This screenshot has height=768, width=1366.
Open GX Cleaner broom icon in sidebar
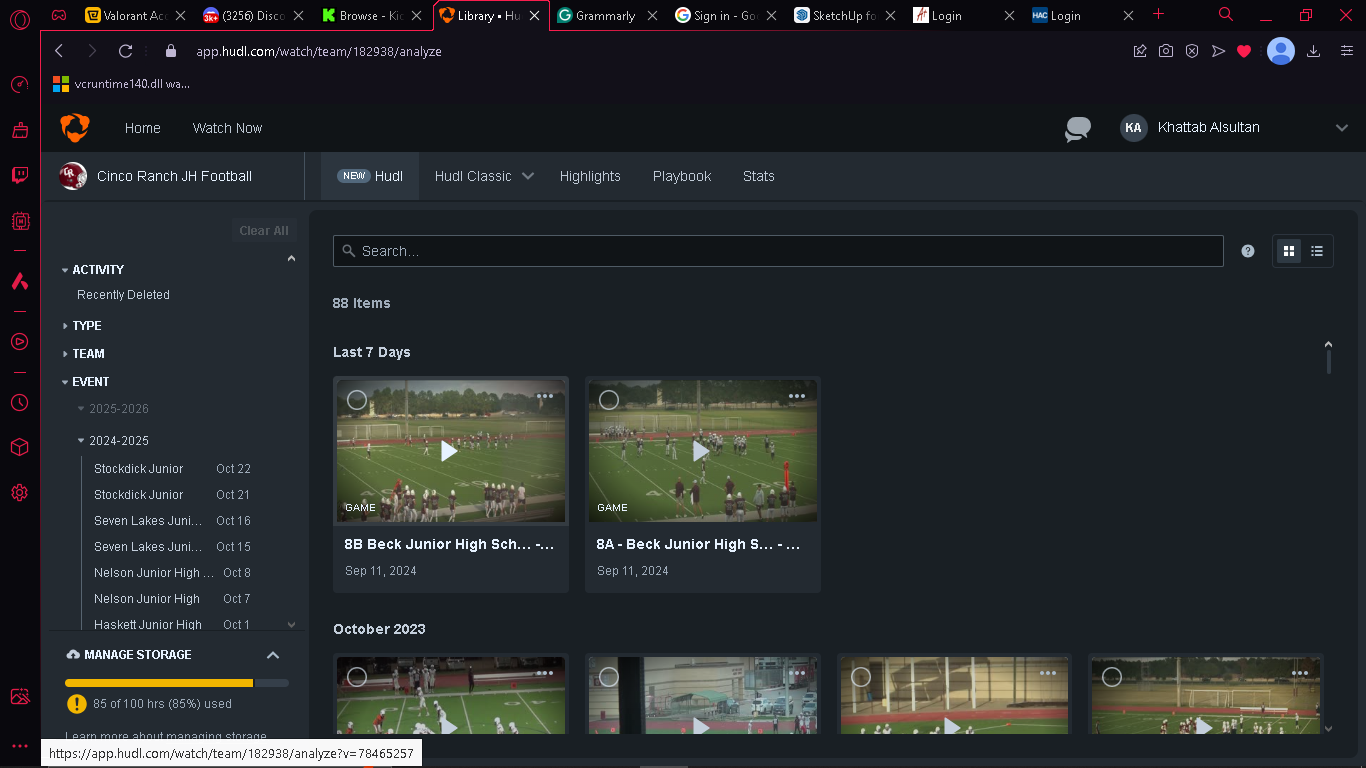click(x=20, y=130)
